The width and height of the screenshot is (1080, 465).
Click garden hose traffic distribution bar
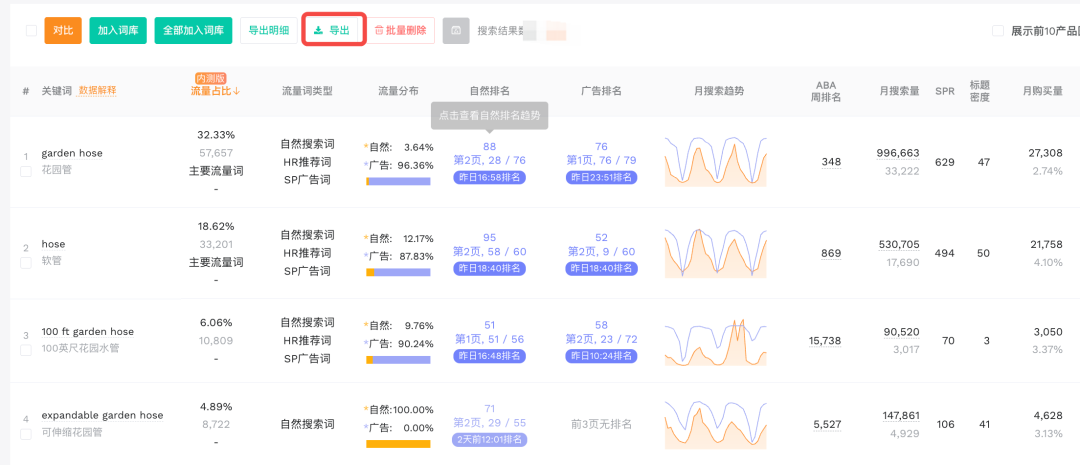(x=398, y=181)
